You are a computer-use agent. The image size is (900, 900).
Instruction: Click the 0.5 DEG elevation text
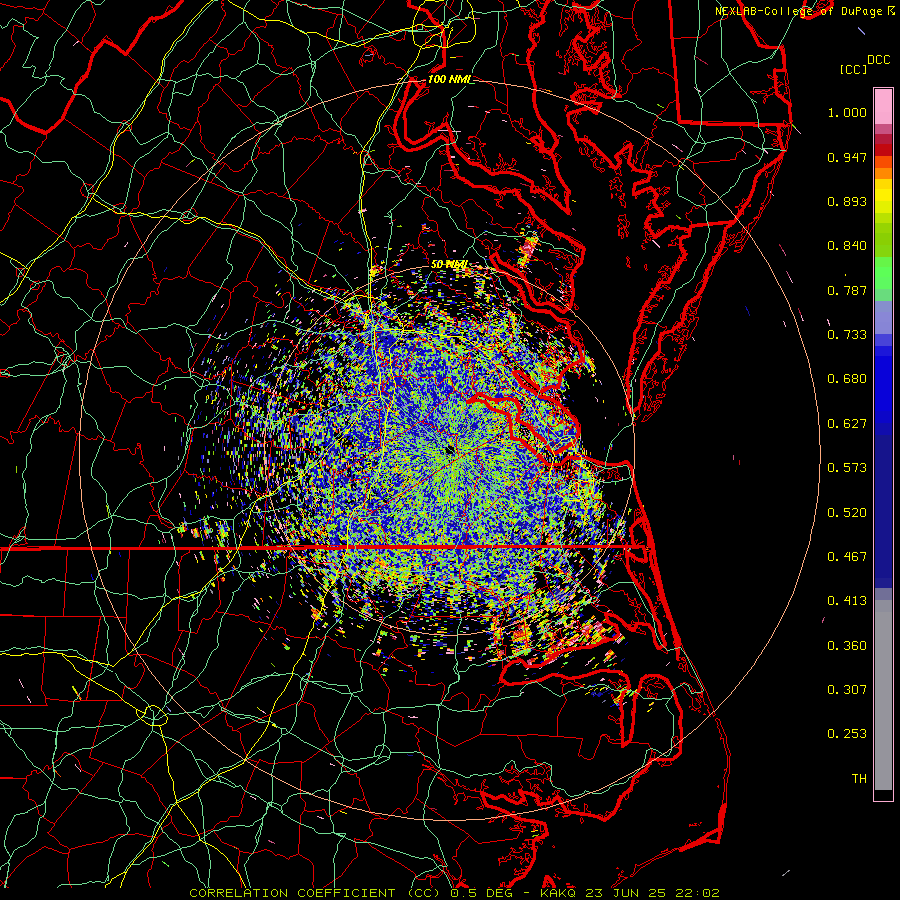click(481, 893)
